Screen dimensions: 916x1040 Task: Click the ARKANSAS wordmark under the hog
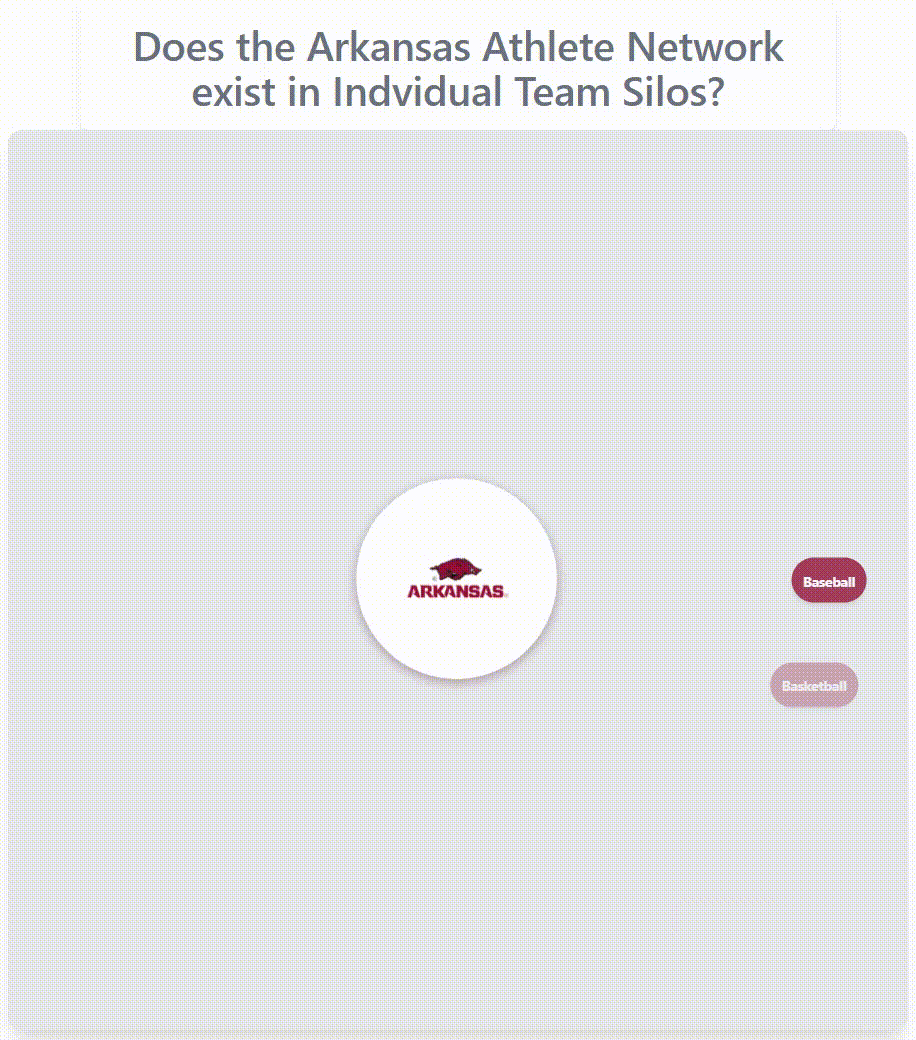coord(456,591)
